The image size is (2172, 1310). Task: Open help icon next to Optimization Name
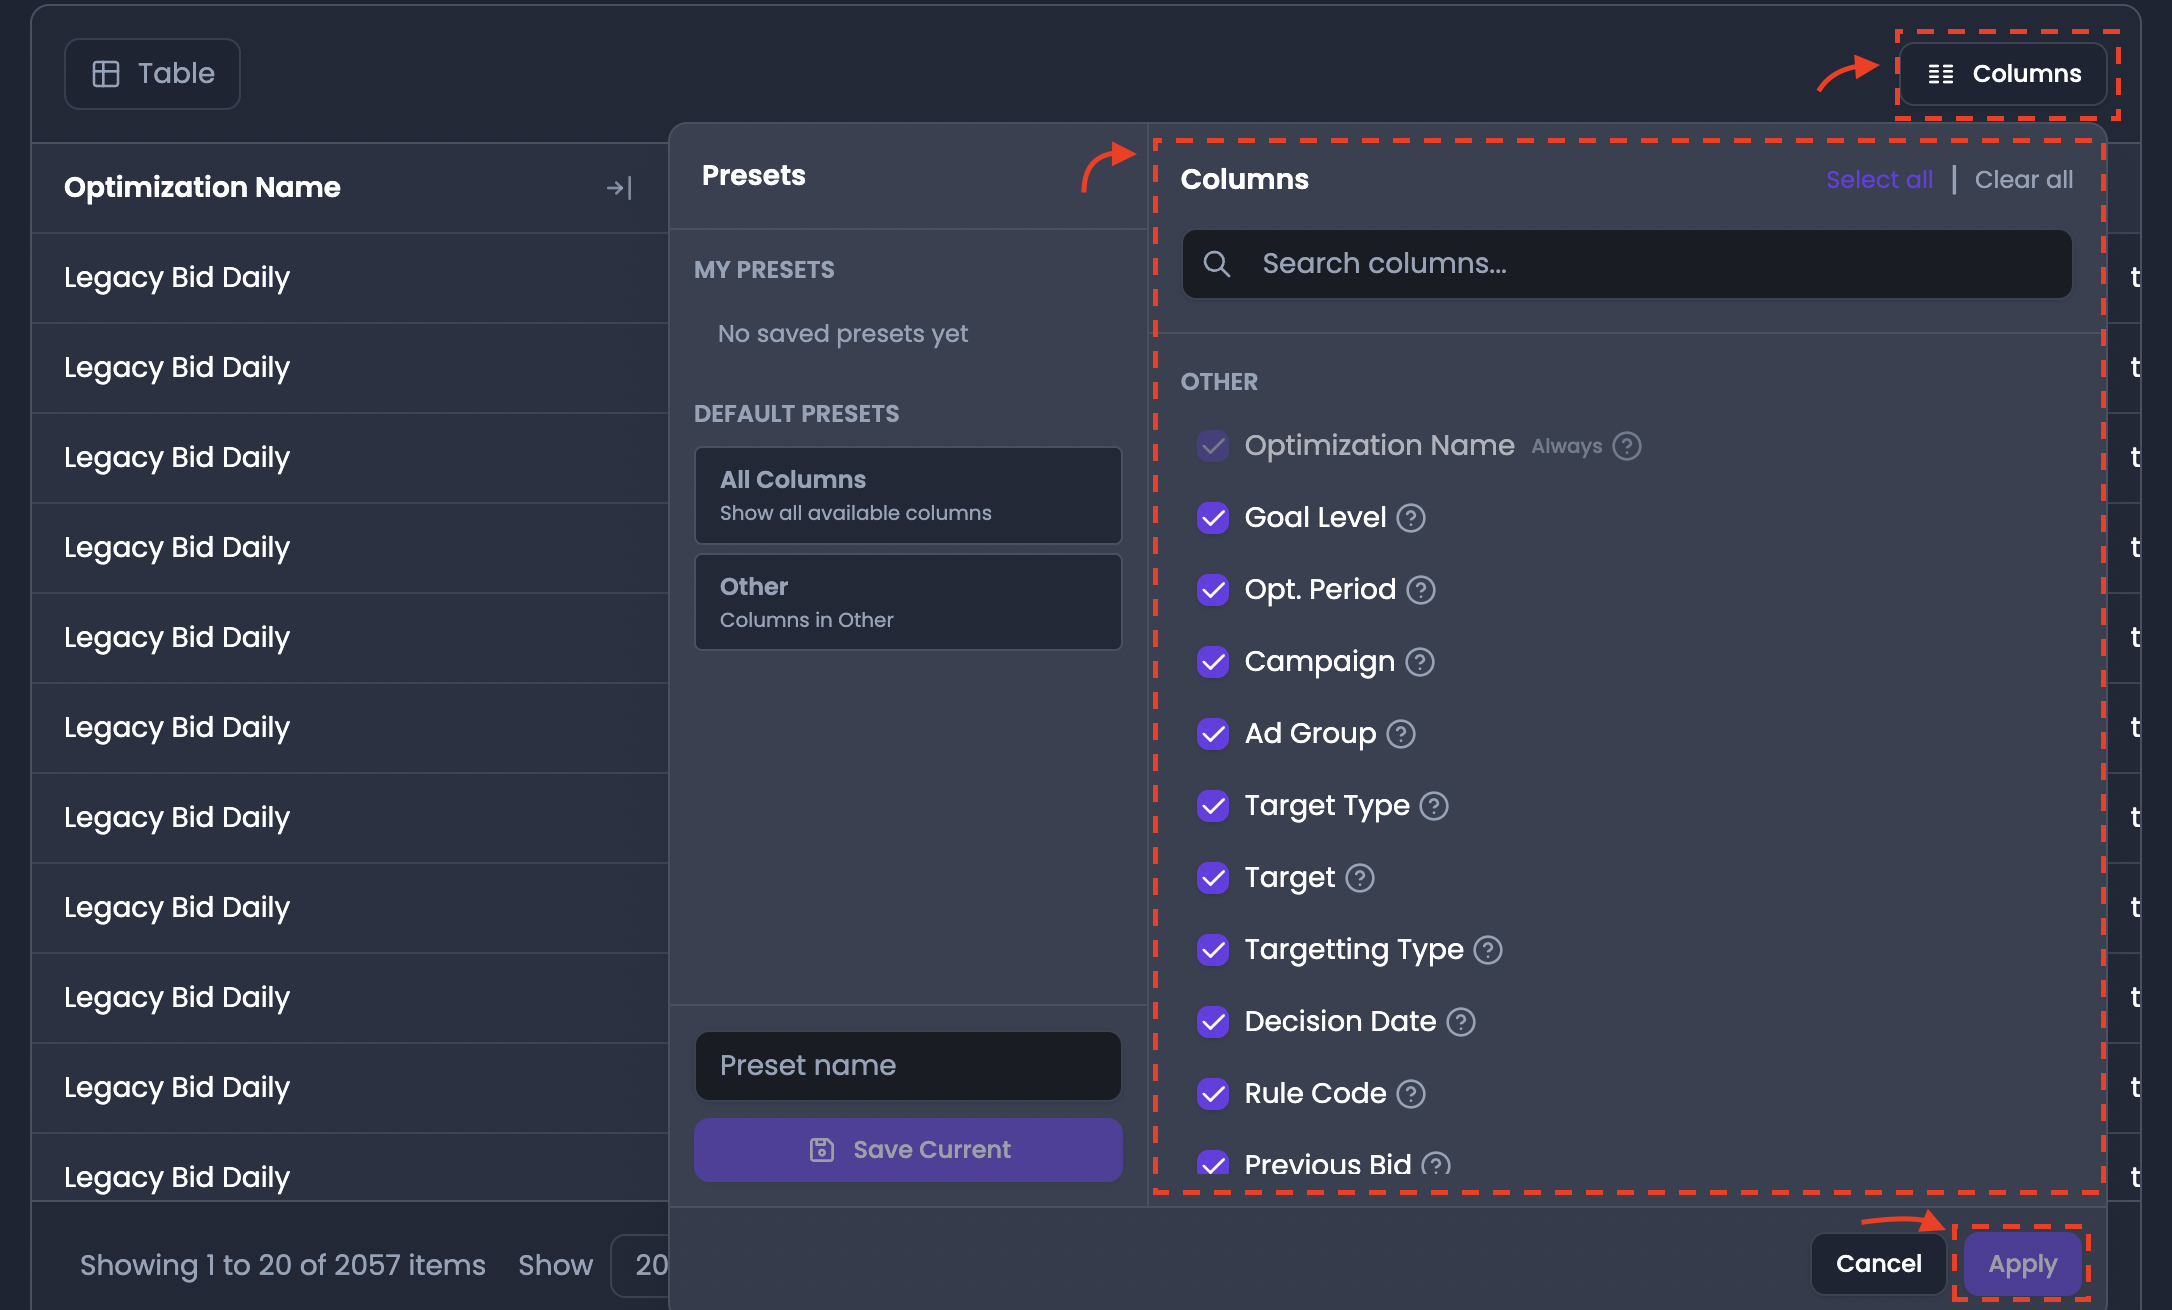1627,446
